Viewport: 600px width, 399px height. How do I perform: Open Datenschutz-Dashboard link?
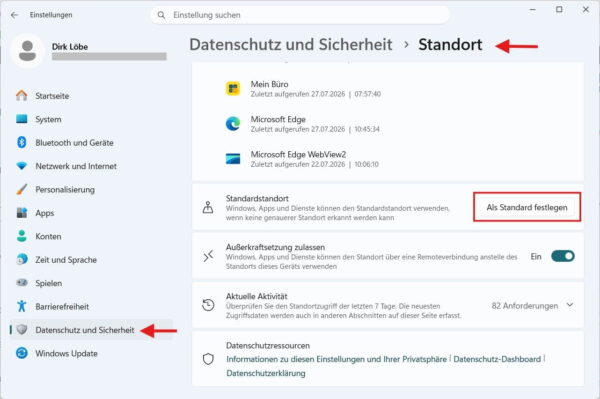(497, 359)
